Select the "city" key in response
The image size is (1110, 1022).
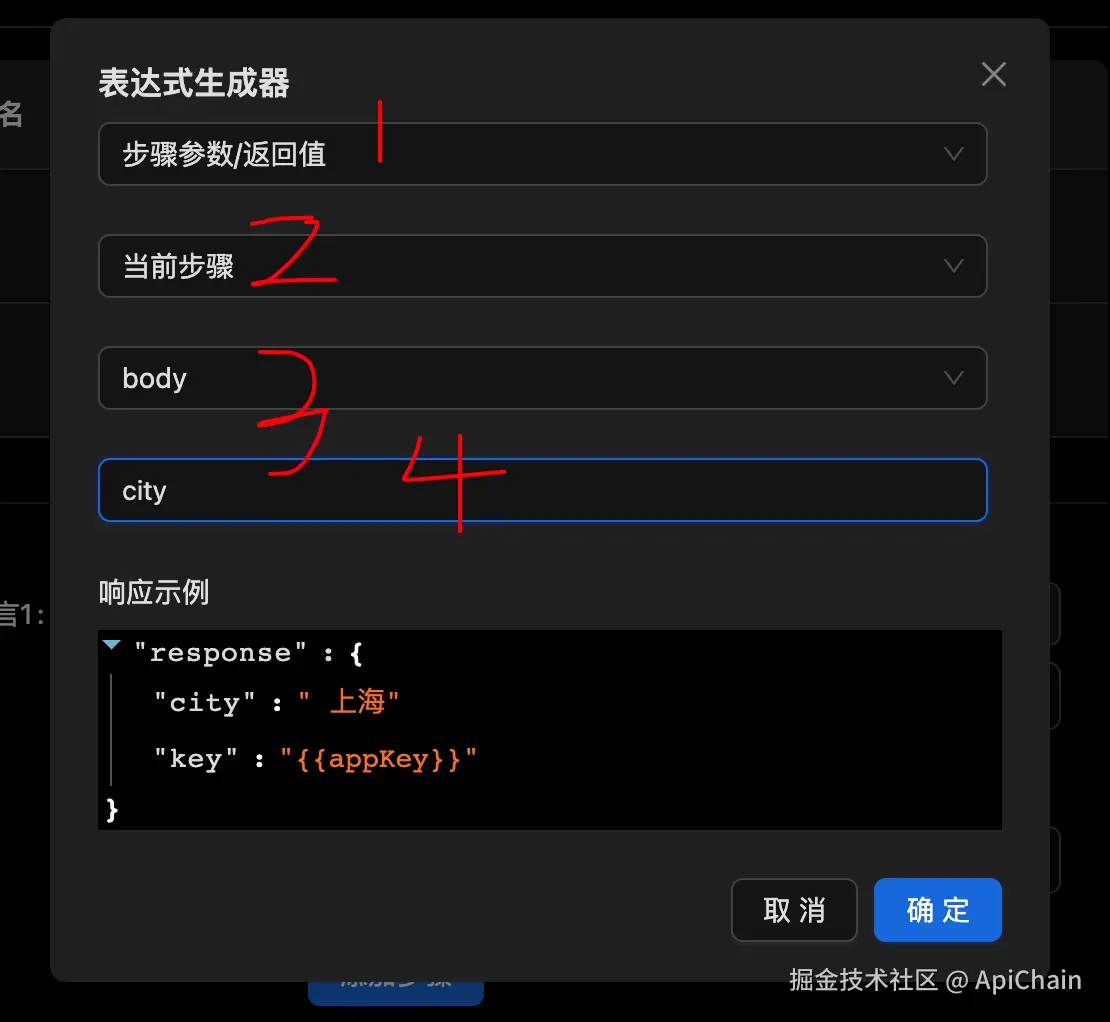tap(205, 703)
